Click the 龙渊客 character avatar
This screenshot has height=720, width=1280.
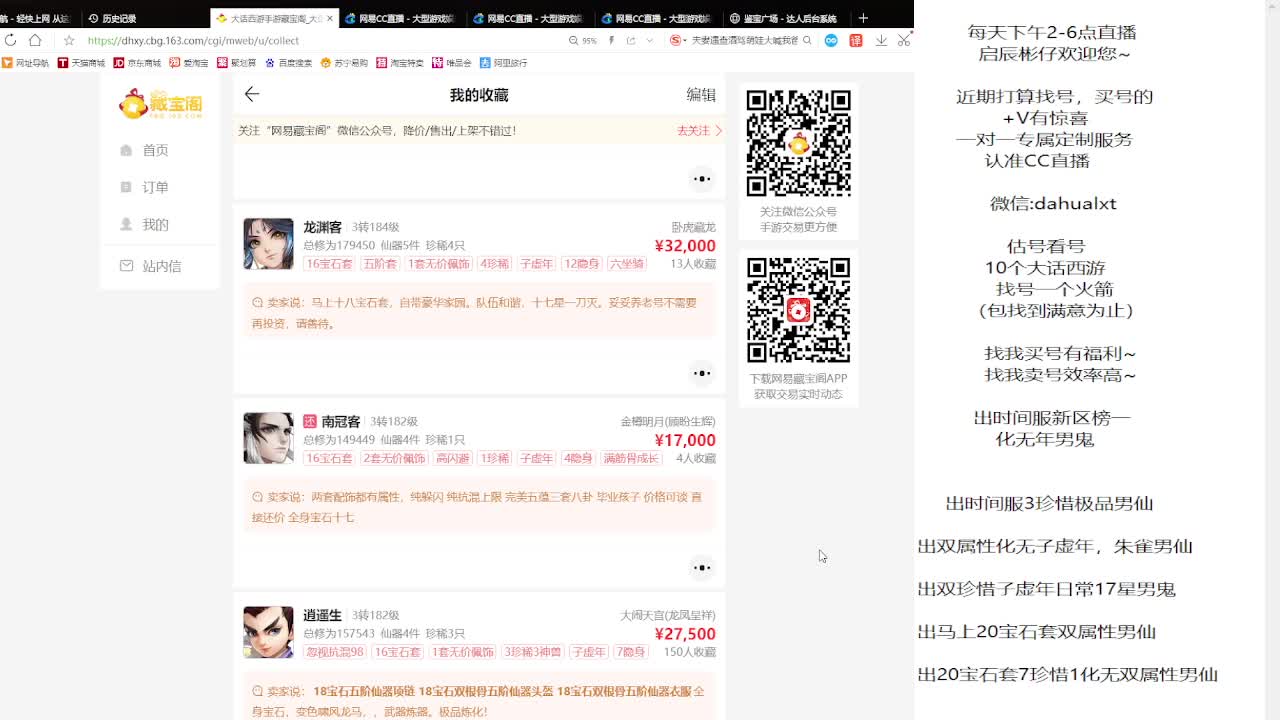pos(269,244)
